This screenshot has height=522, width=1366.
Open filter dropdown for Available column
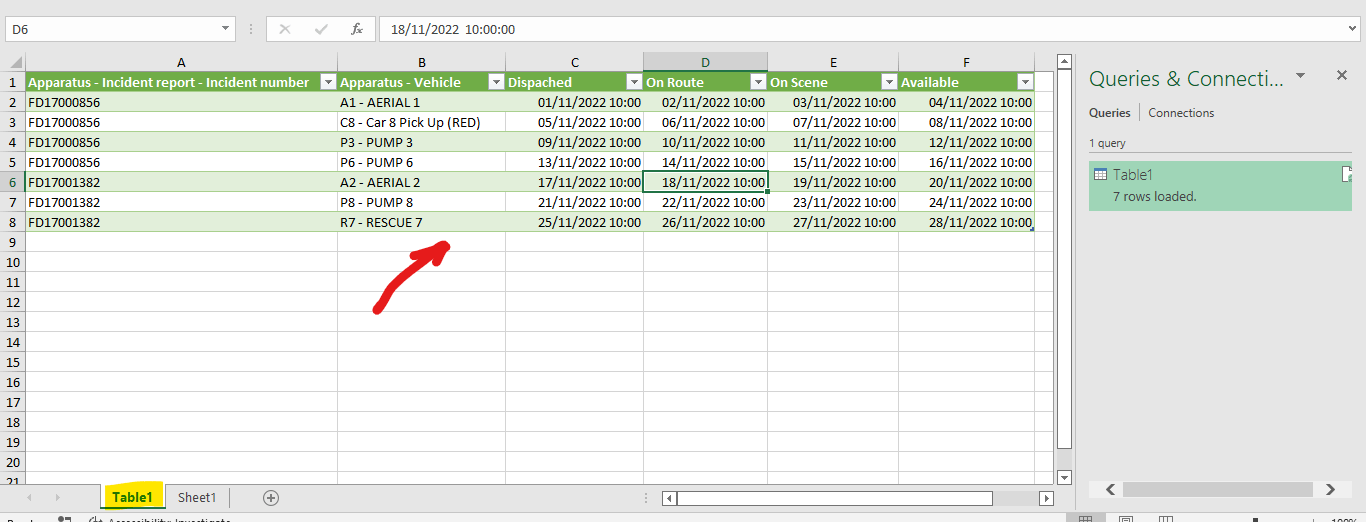(1024, 82)
